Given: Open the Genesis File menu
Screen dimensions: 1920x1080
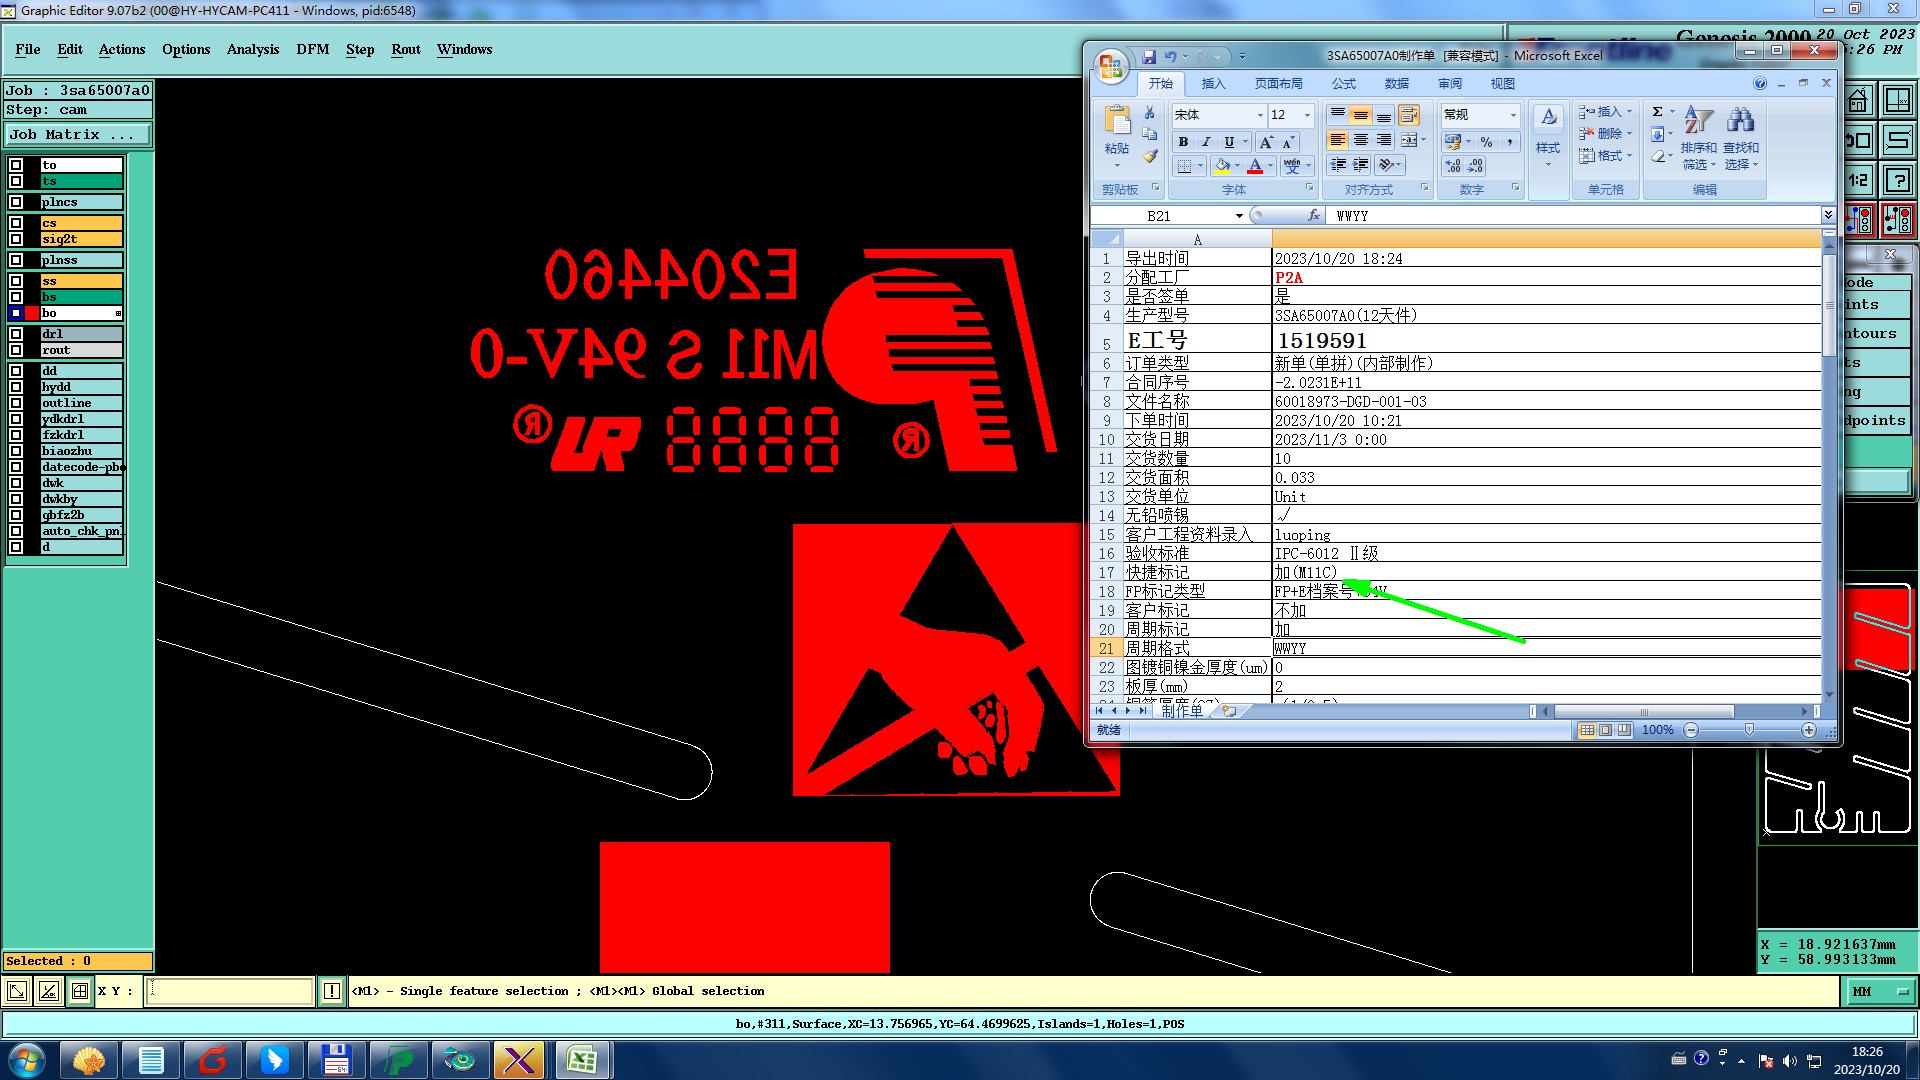Looking at the screenshot, I should tap(28, 49).
